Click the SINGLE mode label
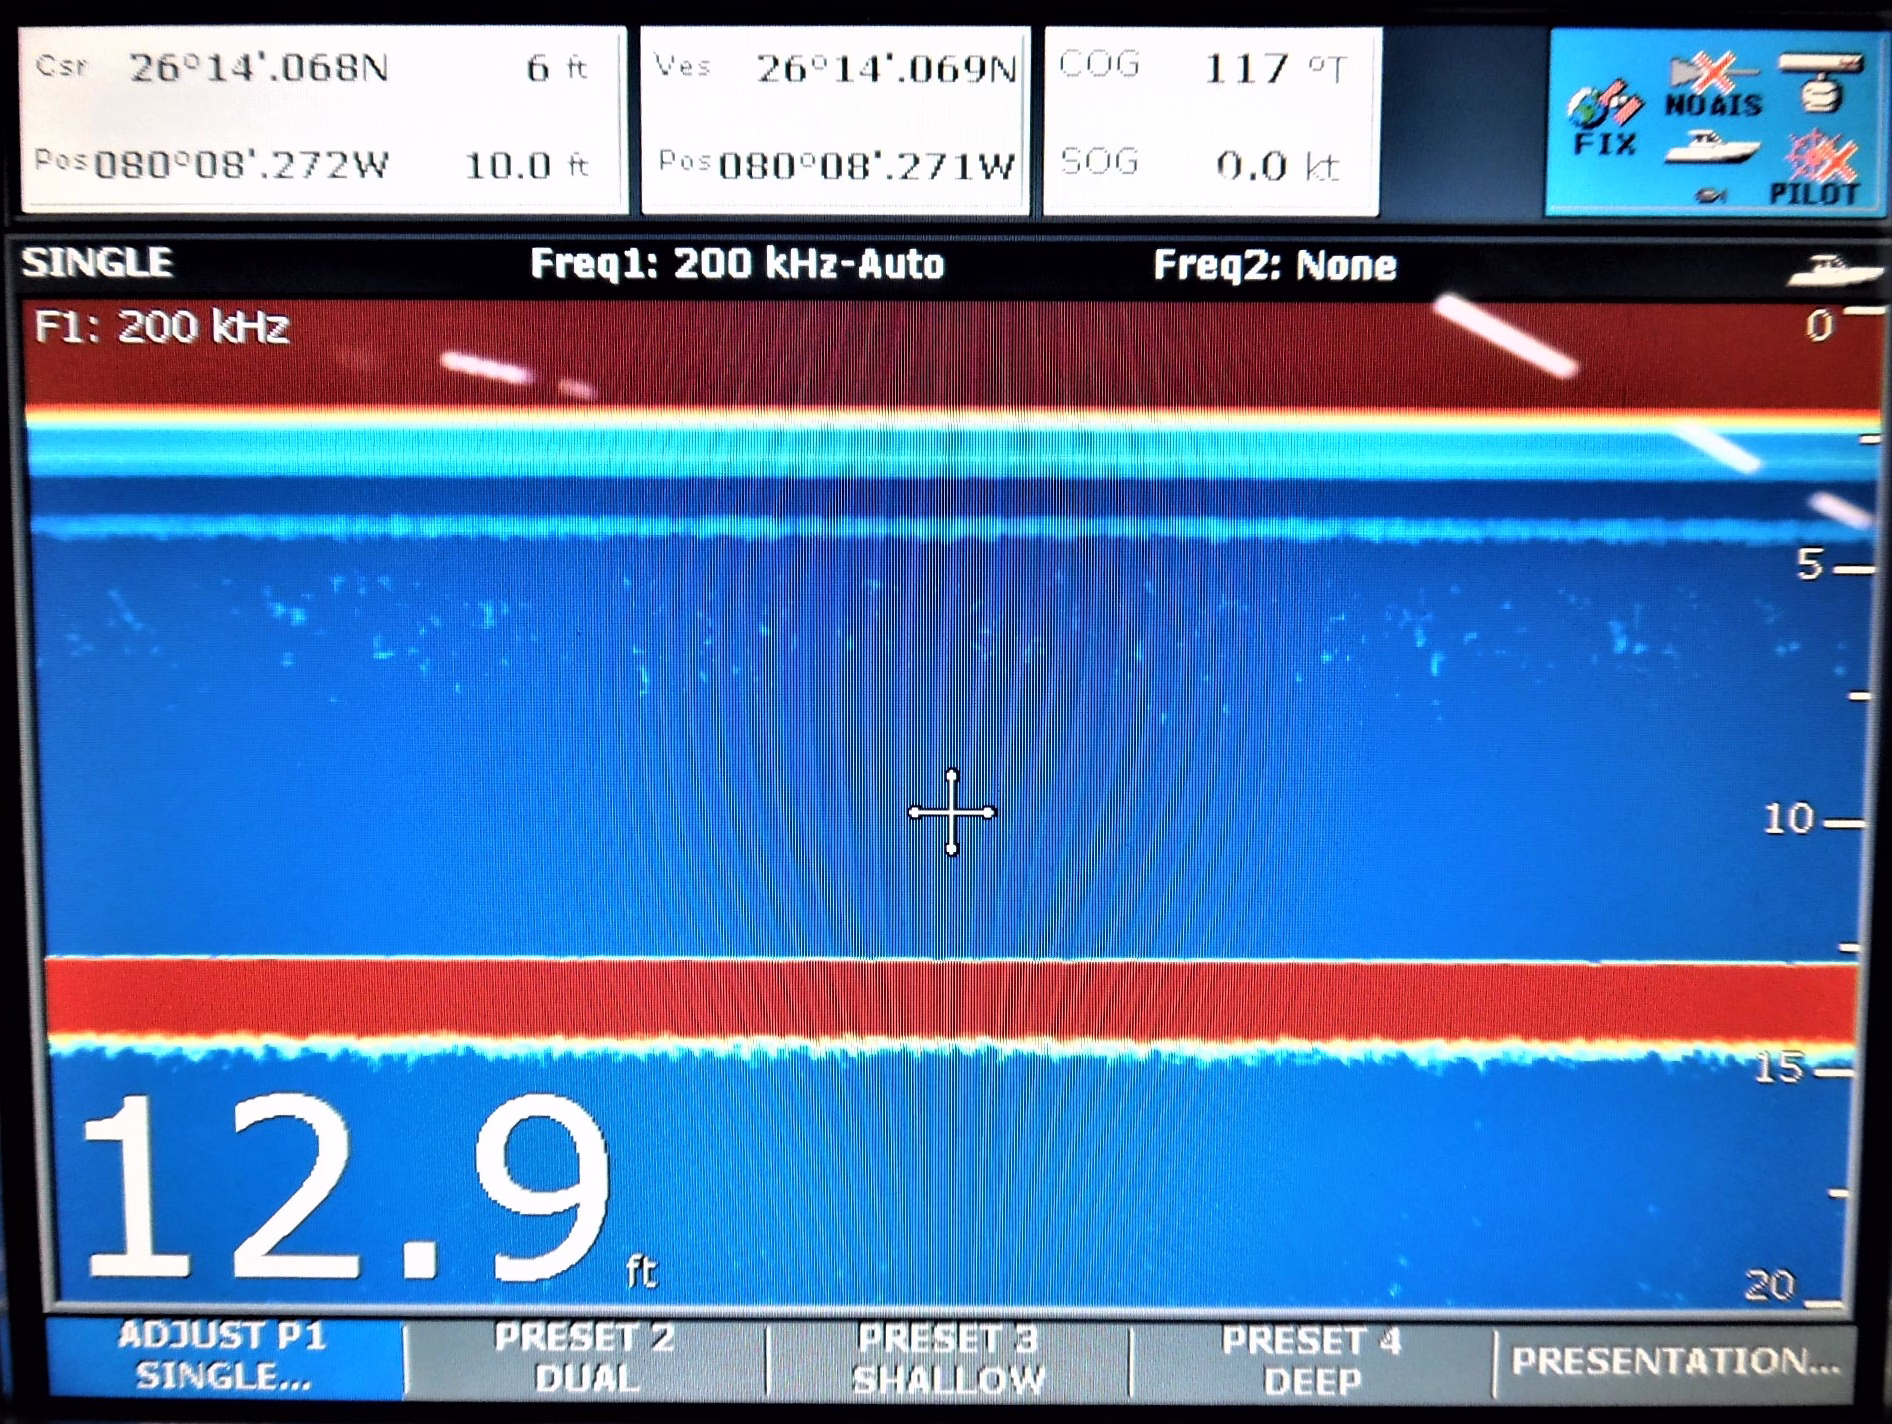This screenshot has width=1892, height=1424. coord(97,263)
